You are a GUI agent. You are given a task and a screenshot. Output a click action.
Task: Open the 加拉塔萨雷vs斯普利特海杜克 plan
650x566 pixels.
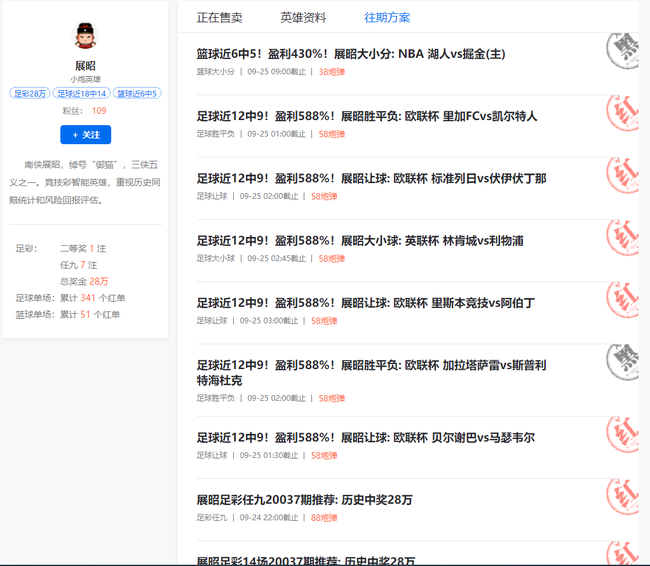371,373
